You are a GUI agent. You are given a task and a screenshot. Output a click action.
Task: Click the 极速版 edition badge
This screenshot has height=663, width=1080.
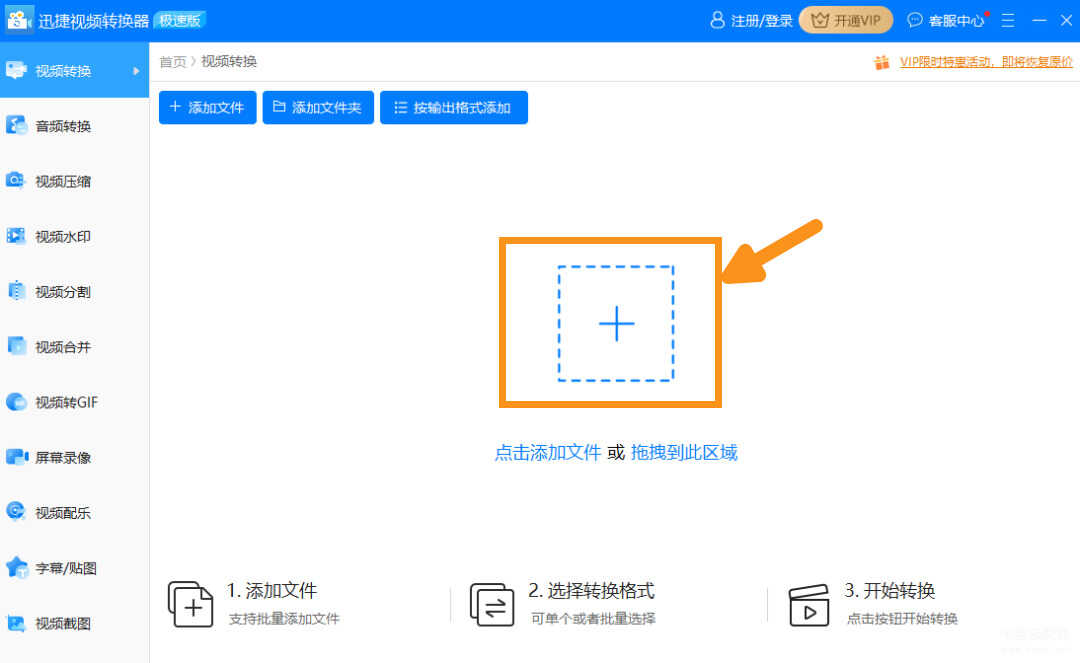pyautogui.click(x=180, y=21)
